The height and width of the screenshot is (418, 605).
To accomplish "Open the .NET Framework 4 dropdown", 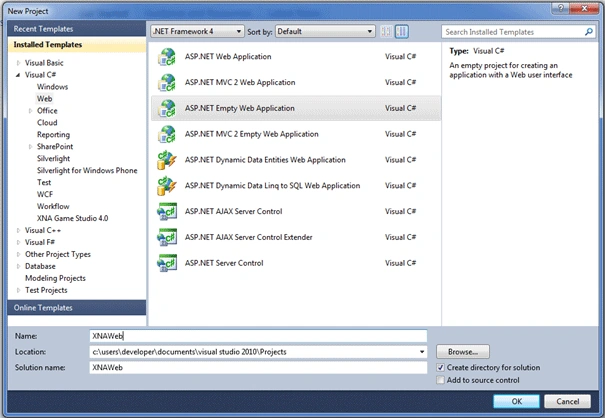I will click(197, 31).
